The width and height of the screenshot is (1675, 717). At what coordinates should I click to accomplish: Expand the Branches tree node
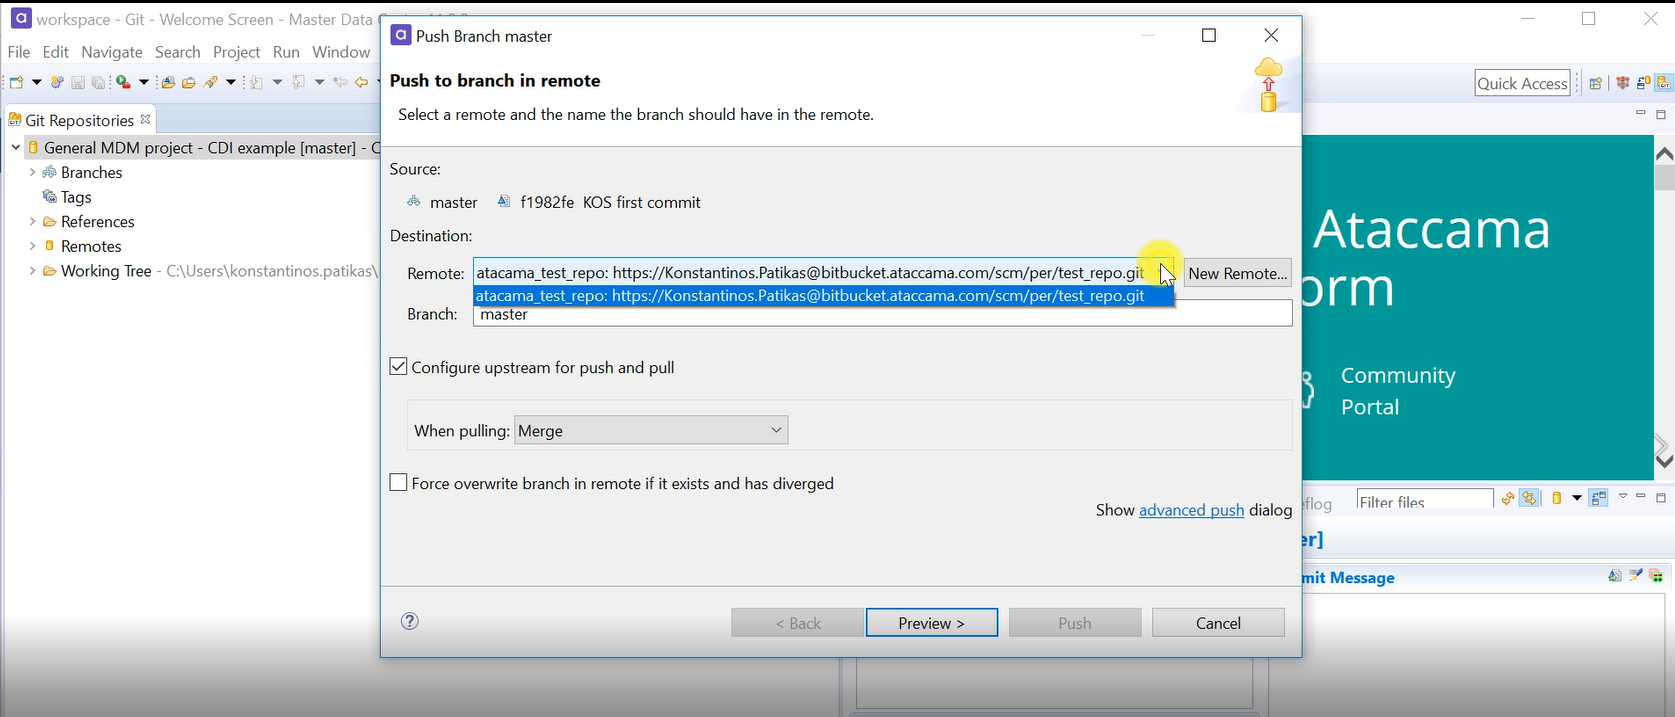(x=32, y=172)
